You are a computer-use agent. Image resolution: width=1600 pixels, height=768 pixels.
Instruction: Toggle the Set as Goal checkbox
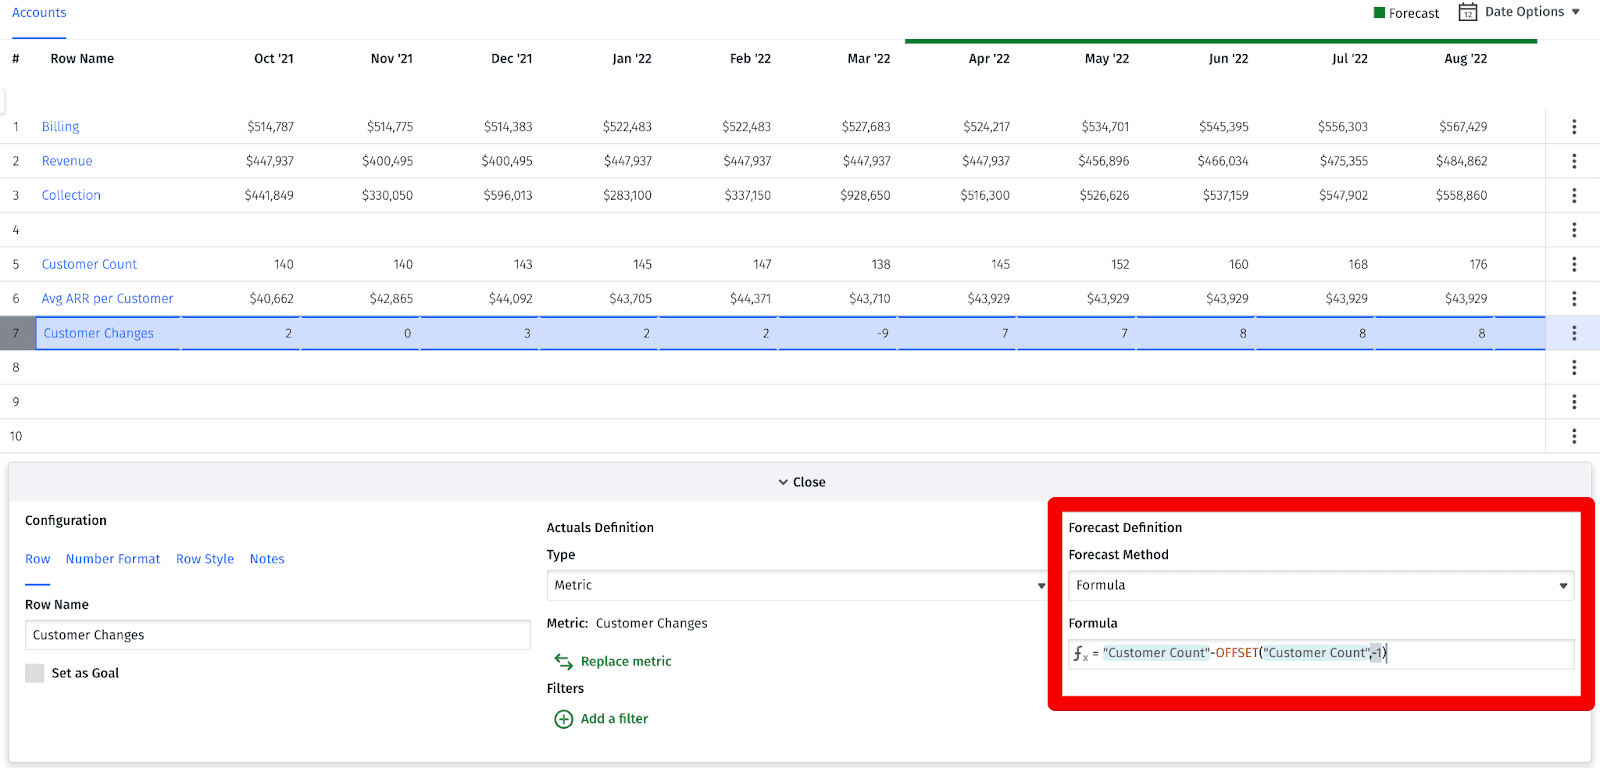tap(35, 673)
